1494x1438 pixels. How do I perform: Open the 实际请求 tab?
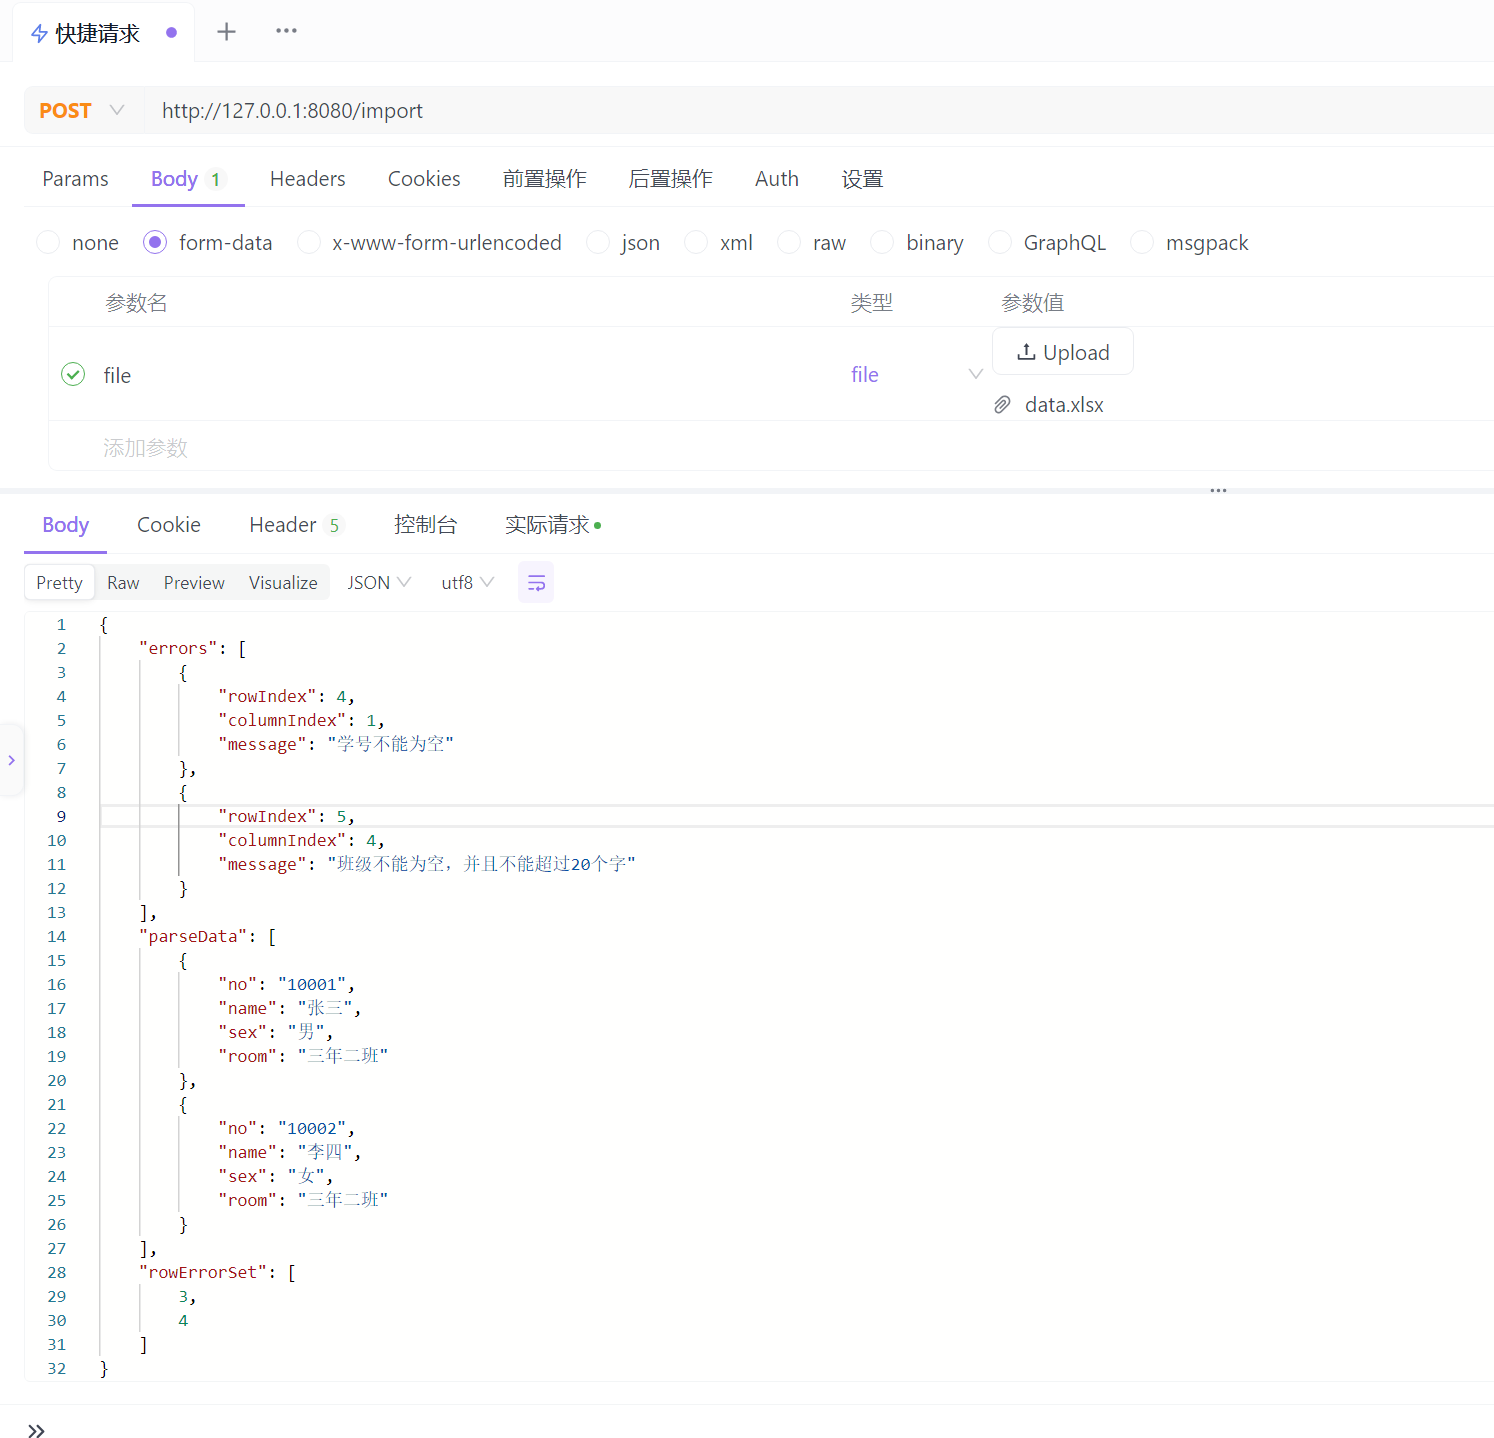point(553,525)
